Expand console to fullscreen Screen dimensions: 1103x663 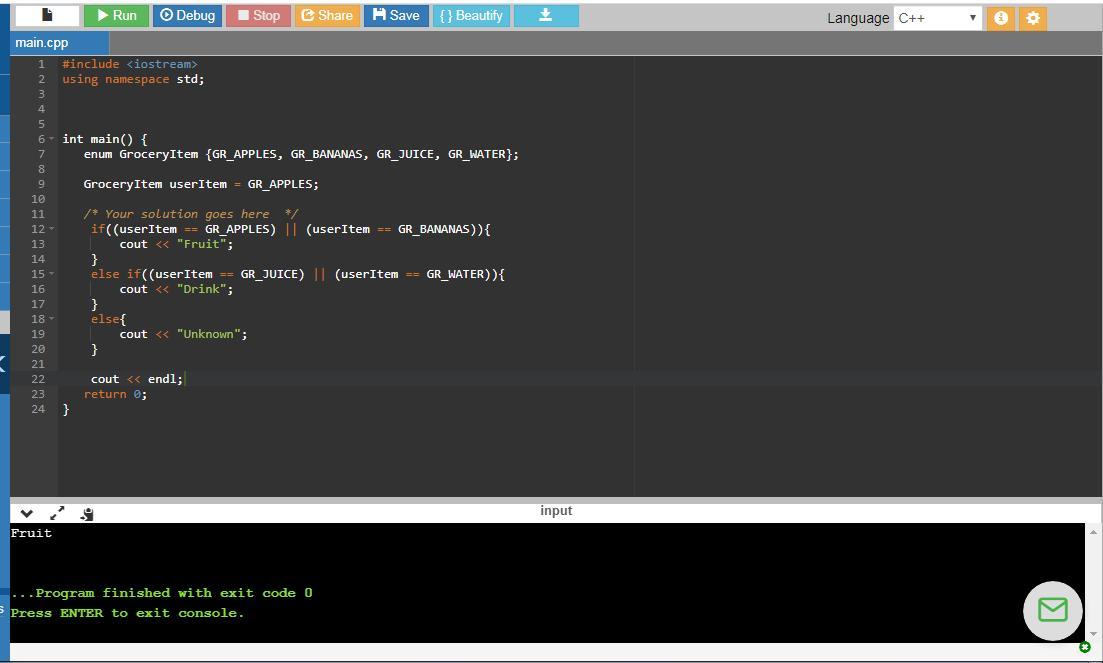pyautogui.click(x=57, y=513)
